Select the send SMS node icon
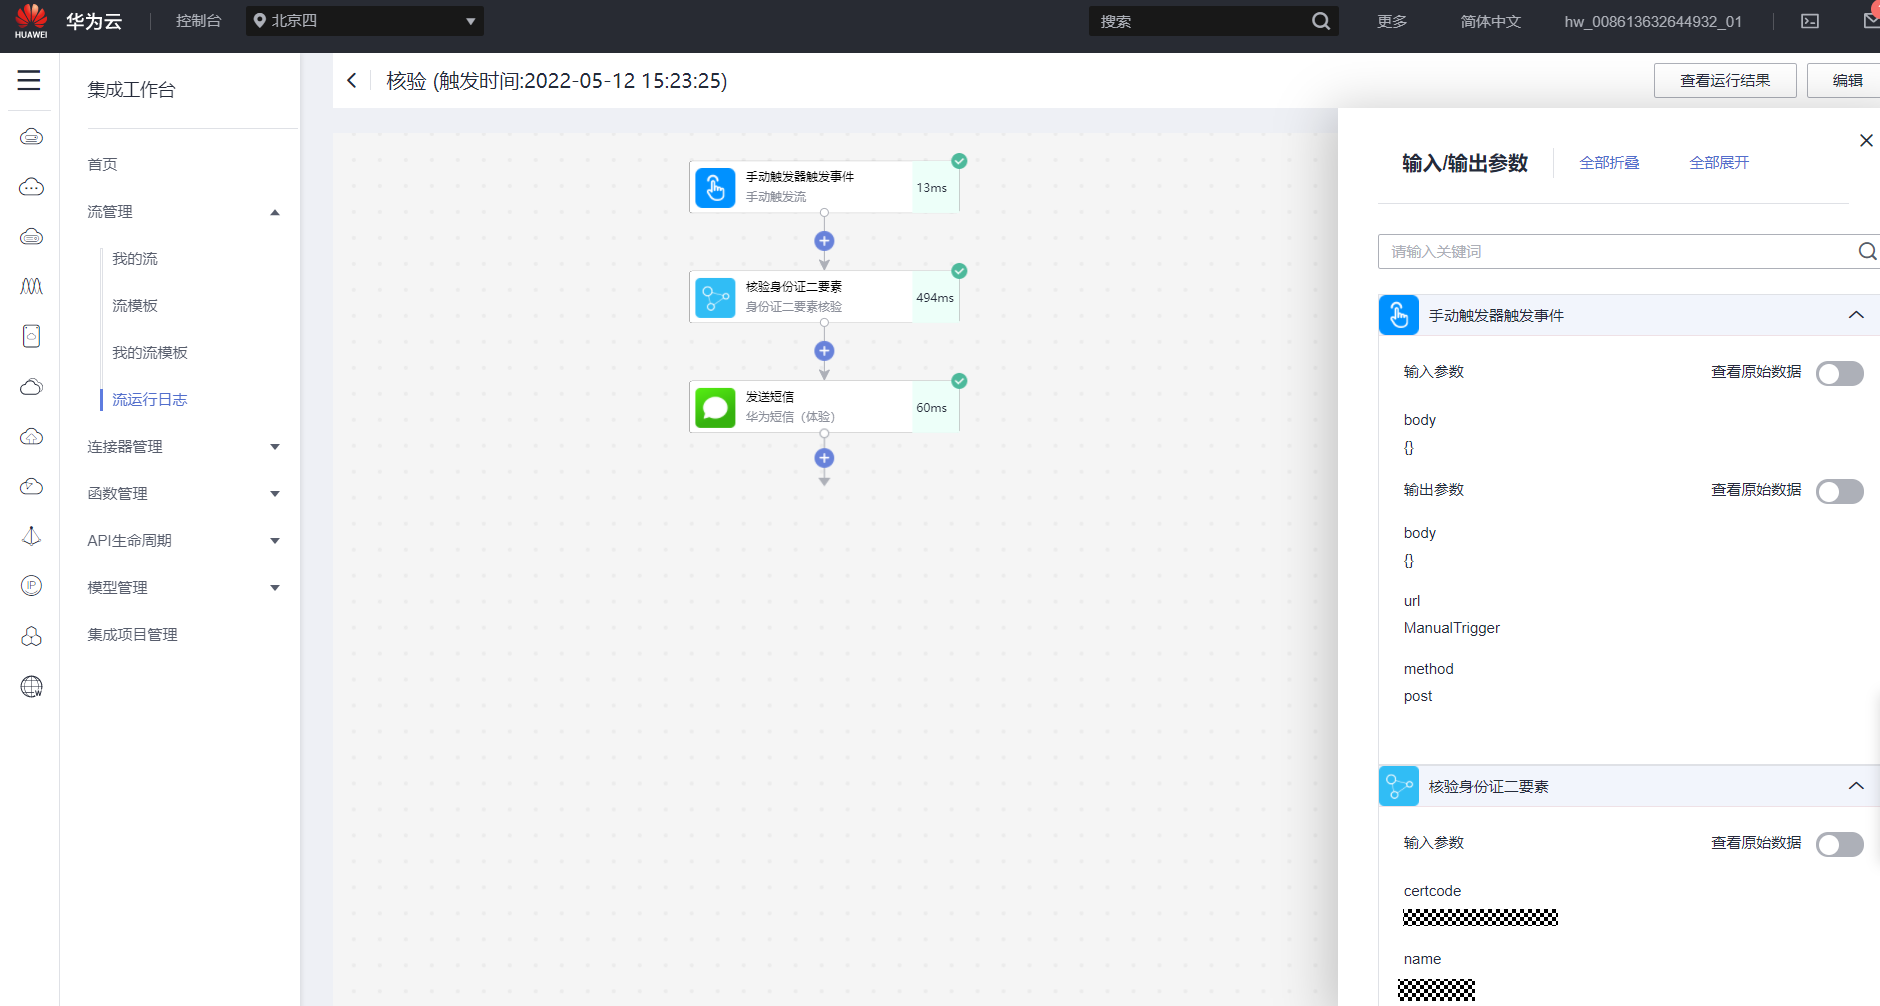The height and width of the screenshot is (1006, 1880). pos(715,407)
